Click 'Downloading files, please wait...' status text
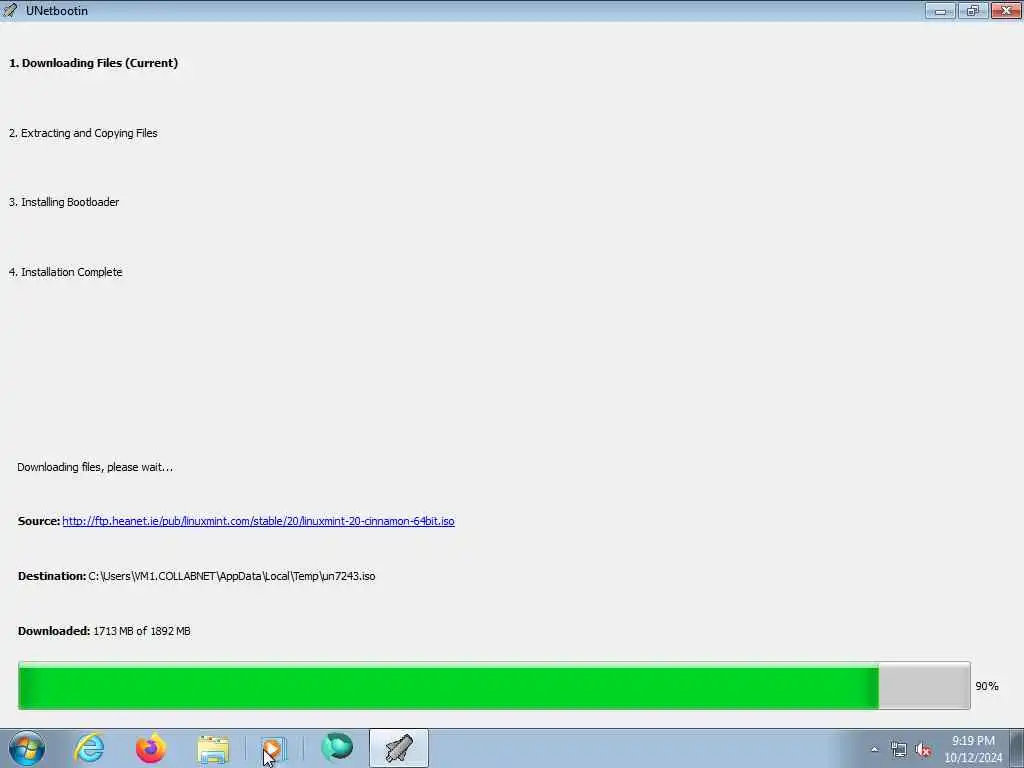This screenshot has height=768, width=1024. pyautogui.click(x=95, y=467)
